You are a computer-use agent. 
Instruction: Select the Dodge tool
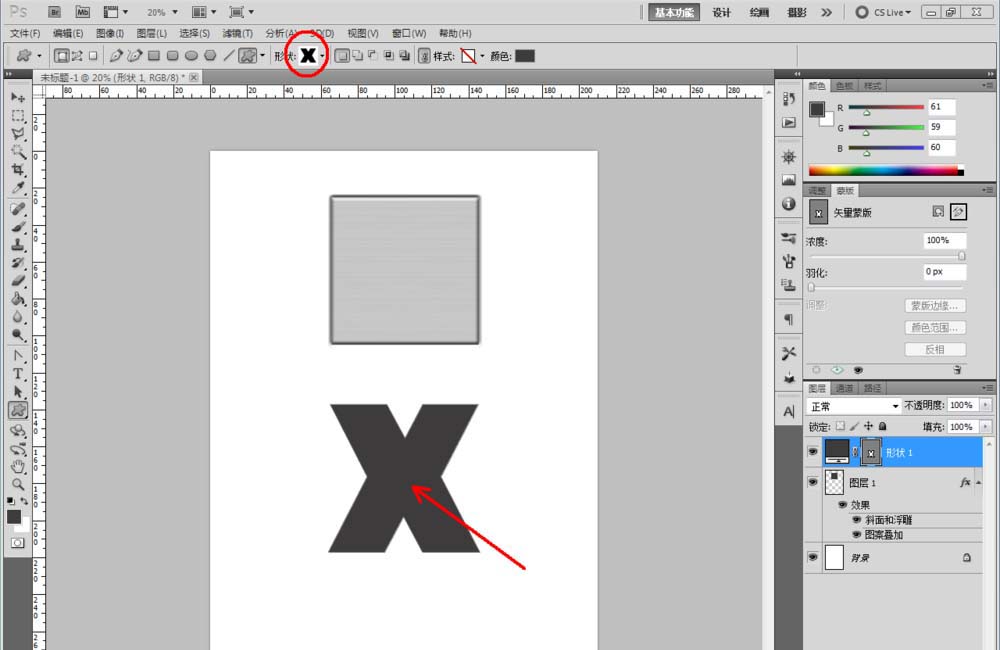tap(18, 334)
